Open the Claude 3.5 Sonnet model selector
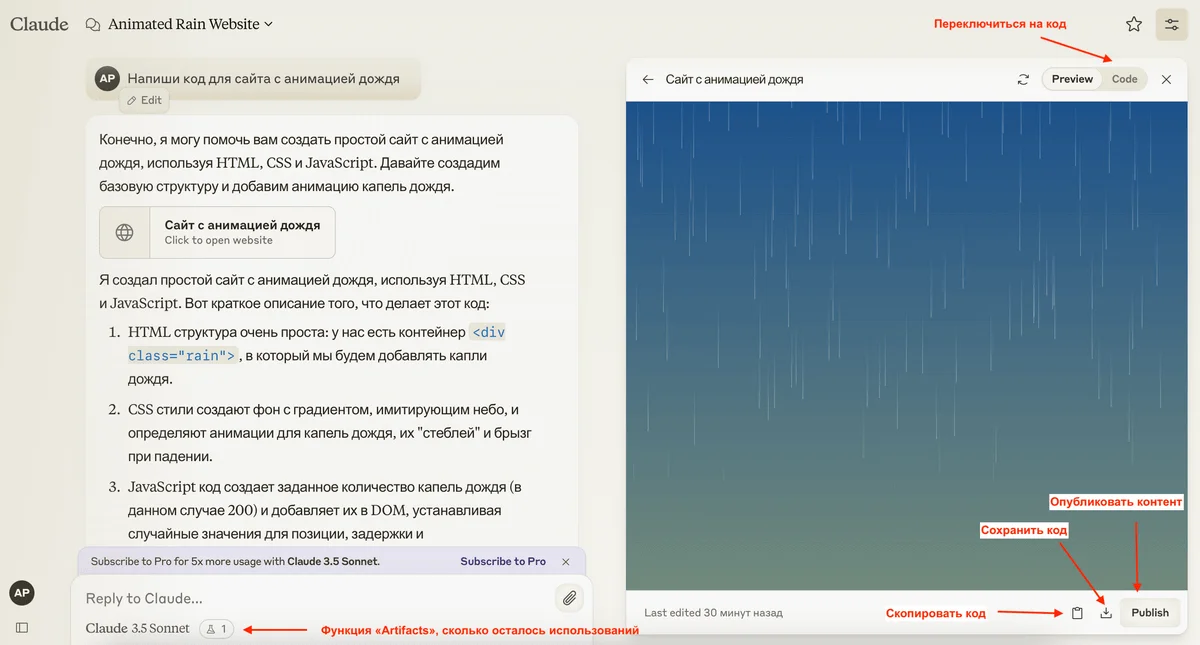Image resolution: width=1200 pixels, height=645 pixels. [x=138, y=629]
